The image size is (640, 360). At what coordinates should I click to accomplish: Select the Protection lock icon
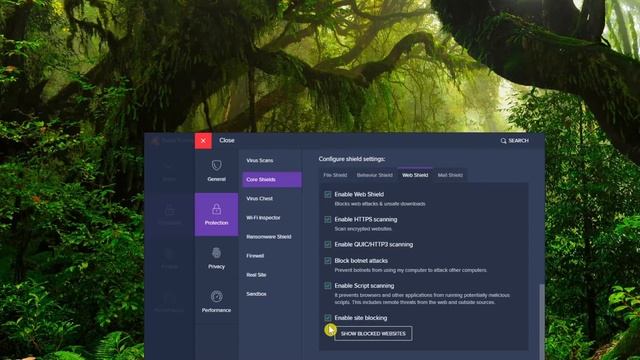(x=216, y=209)
